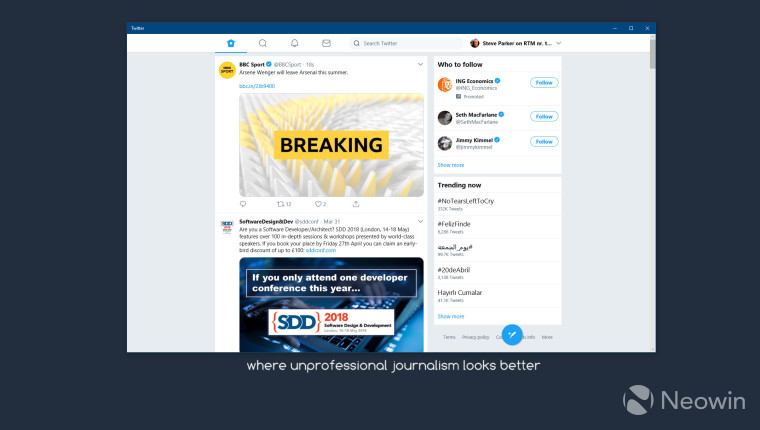The image size is (760, 430).
Task: Follow Seth MacFarlane
Action: click(x=544, y=116)
